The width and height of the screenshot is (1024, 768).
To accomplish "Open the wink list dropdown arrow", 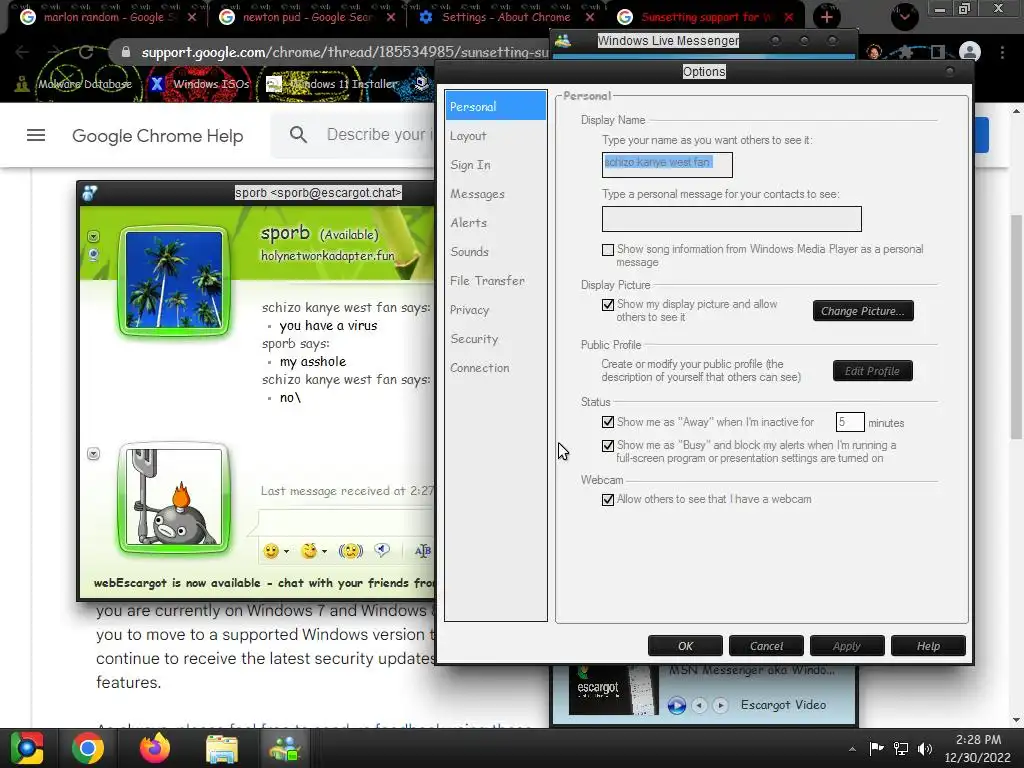I will 324,552.
